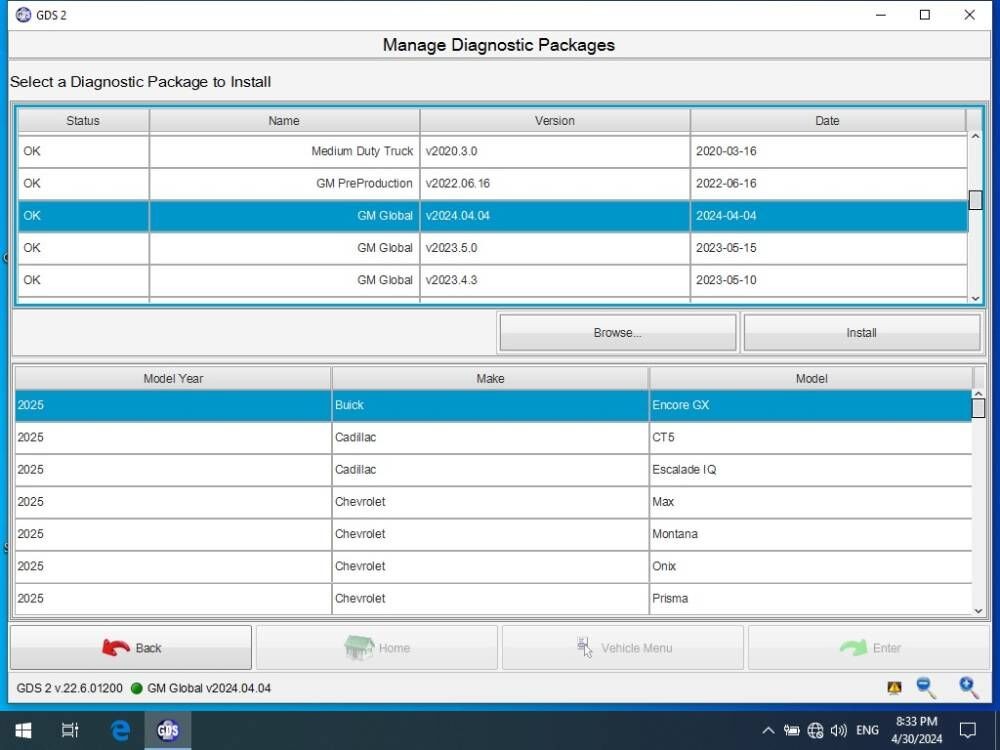
Task: Select the Chevrolet Onix row
Action: 493,566
